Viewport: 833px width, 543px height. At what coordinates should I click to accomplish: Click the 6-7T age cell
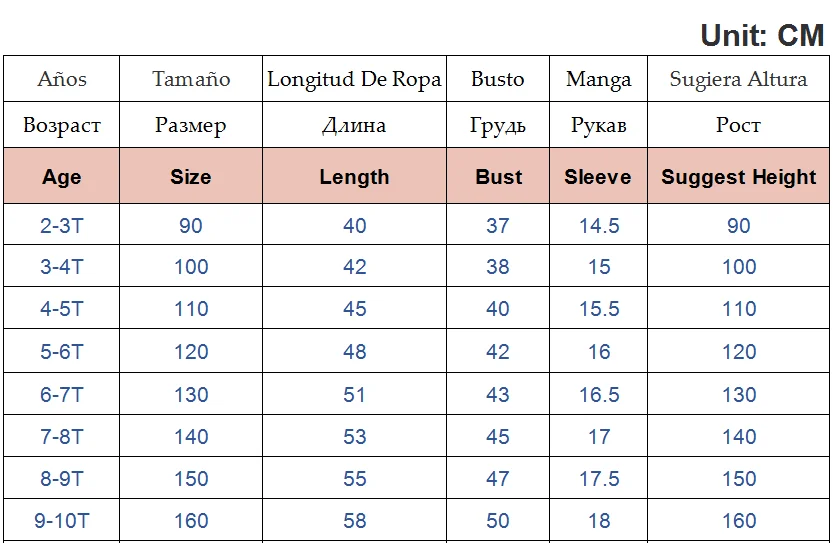point(62,394)
